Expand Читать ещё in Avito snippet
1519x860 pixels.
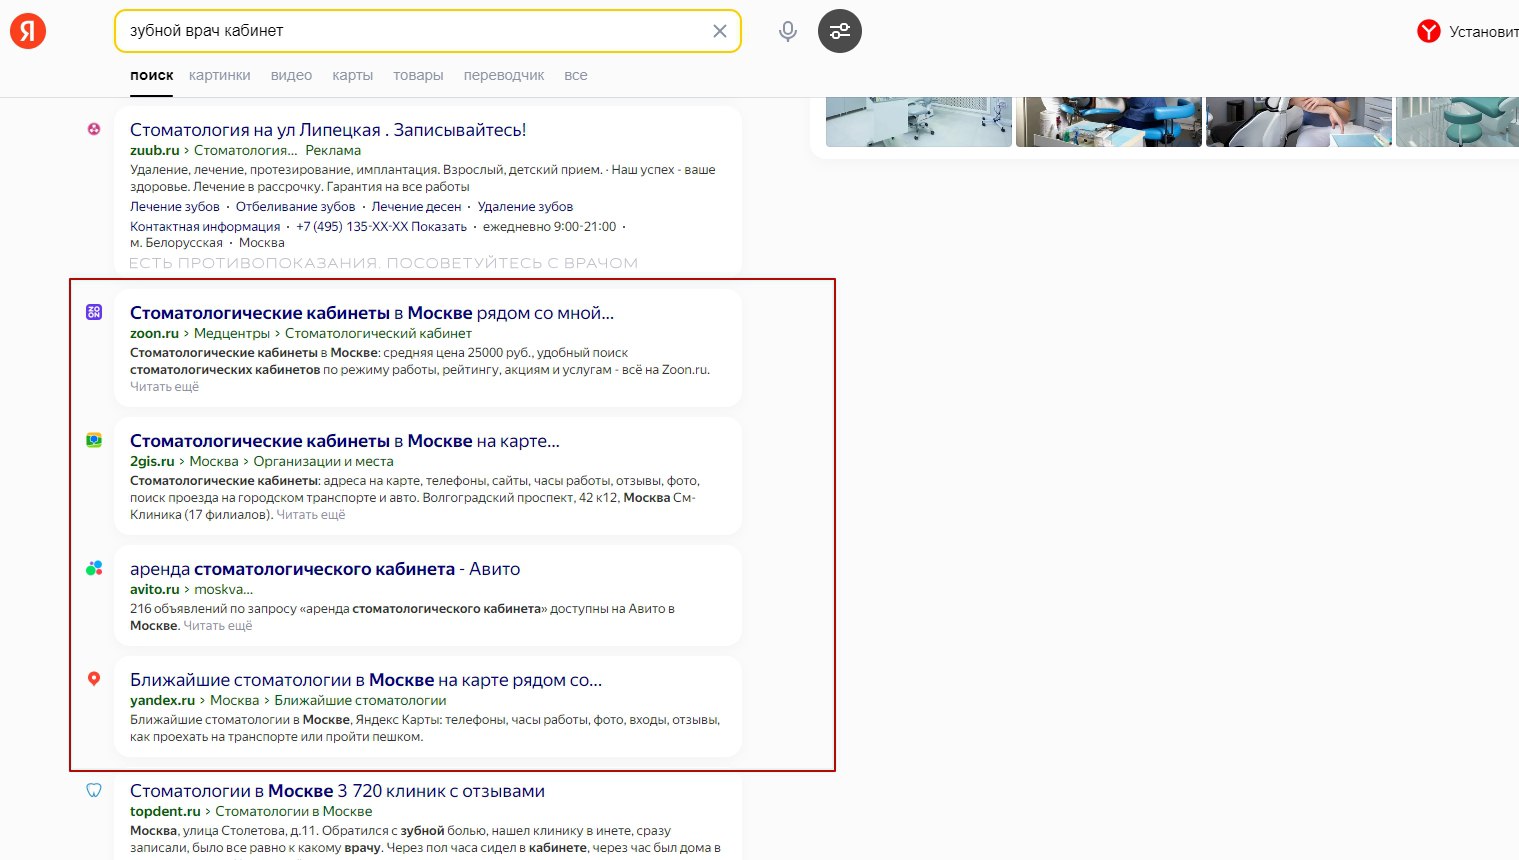[x=218, y=625]
